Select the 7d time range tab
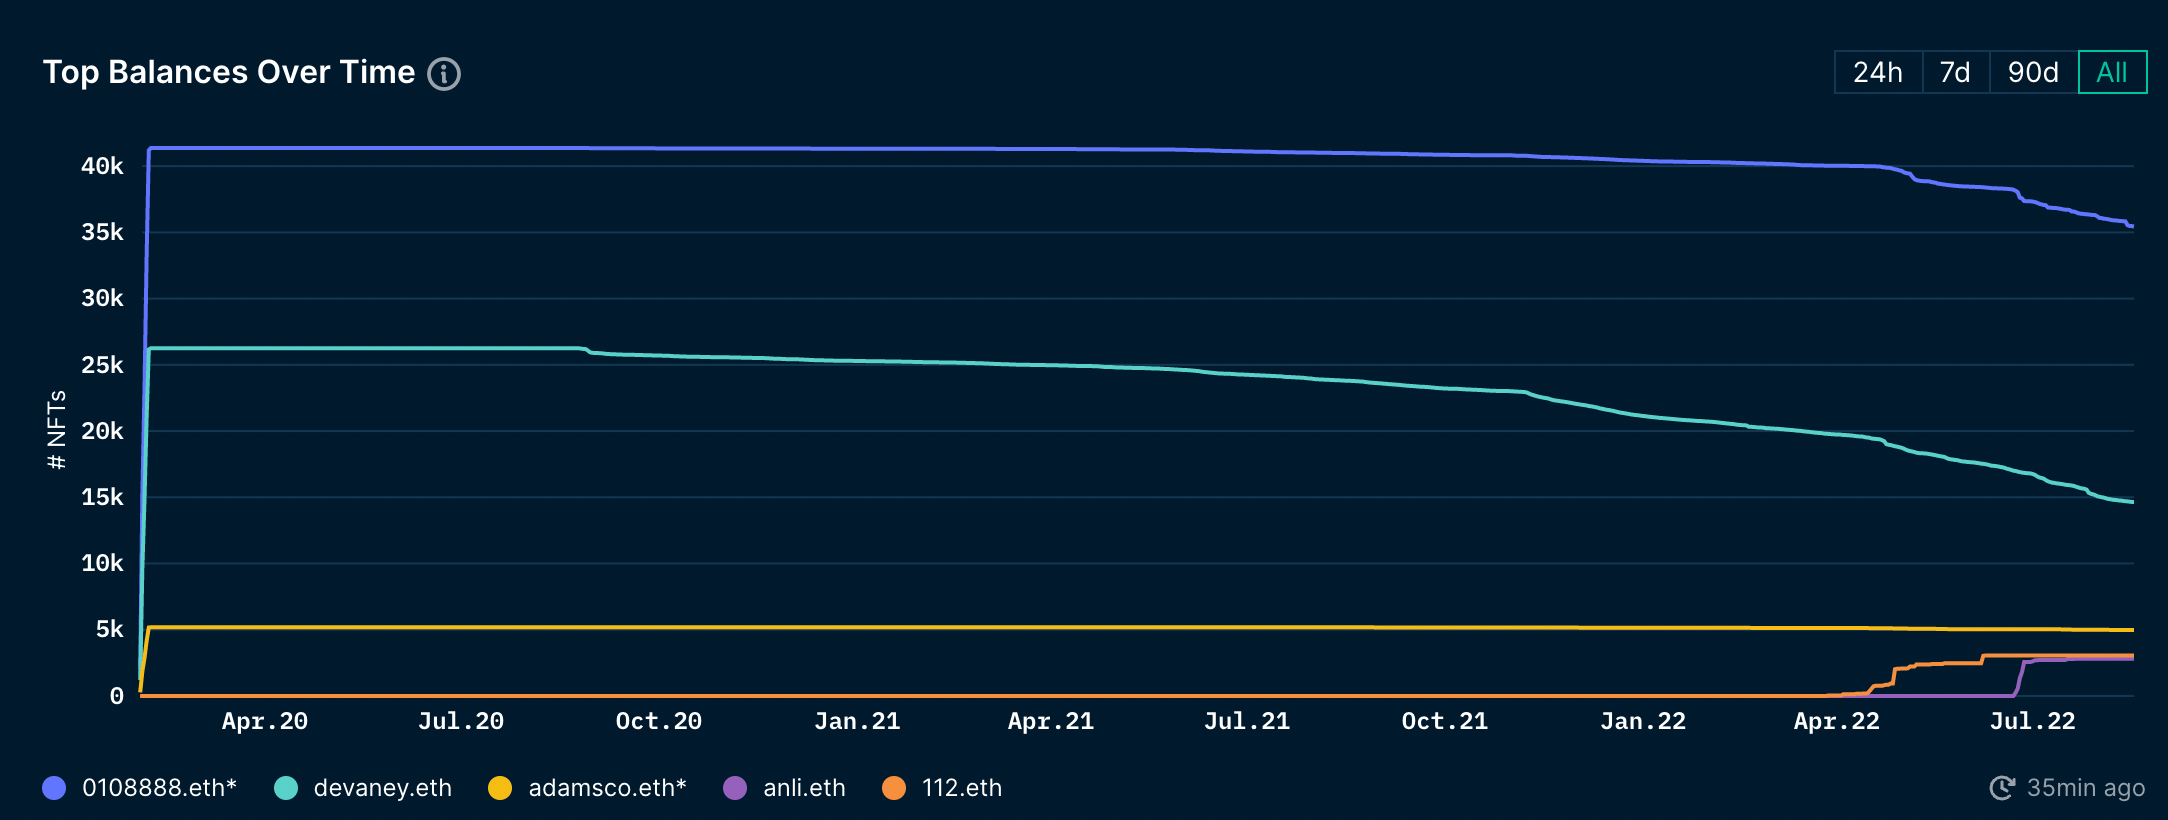The width and height of the screenshot is (2168, 820). [x=1955, y=72]
